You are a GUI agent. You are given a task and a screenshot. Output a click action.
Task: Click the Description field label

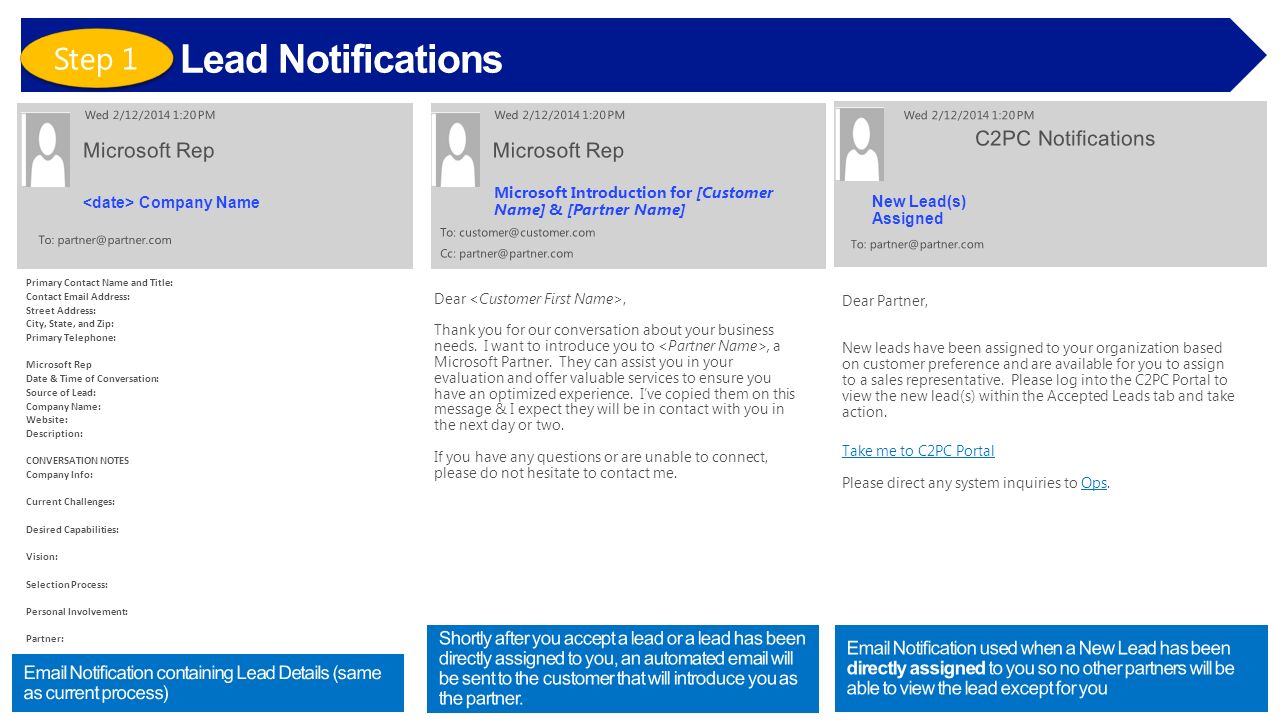point(54,434)
